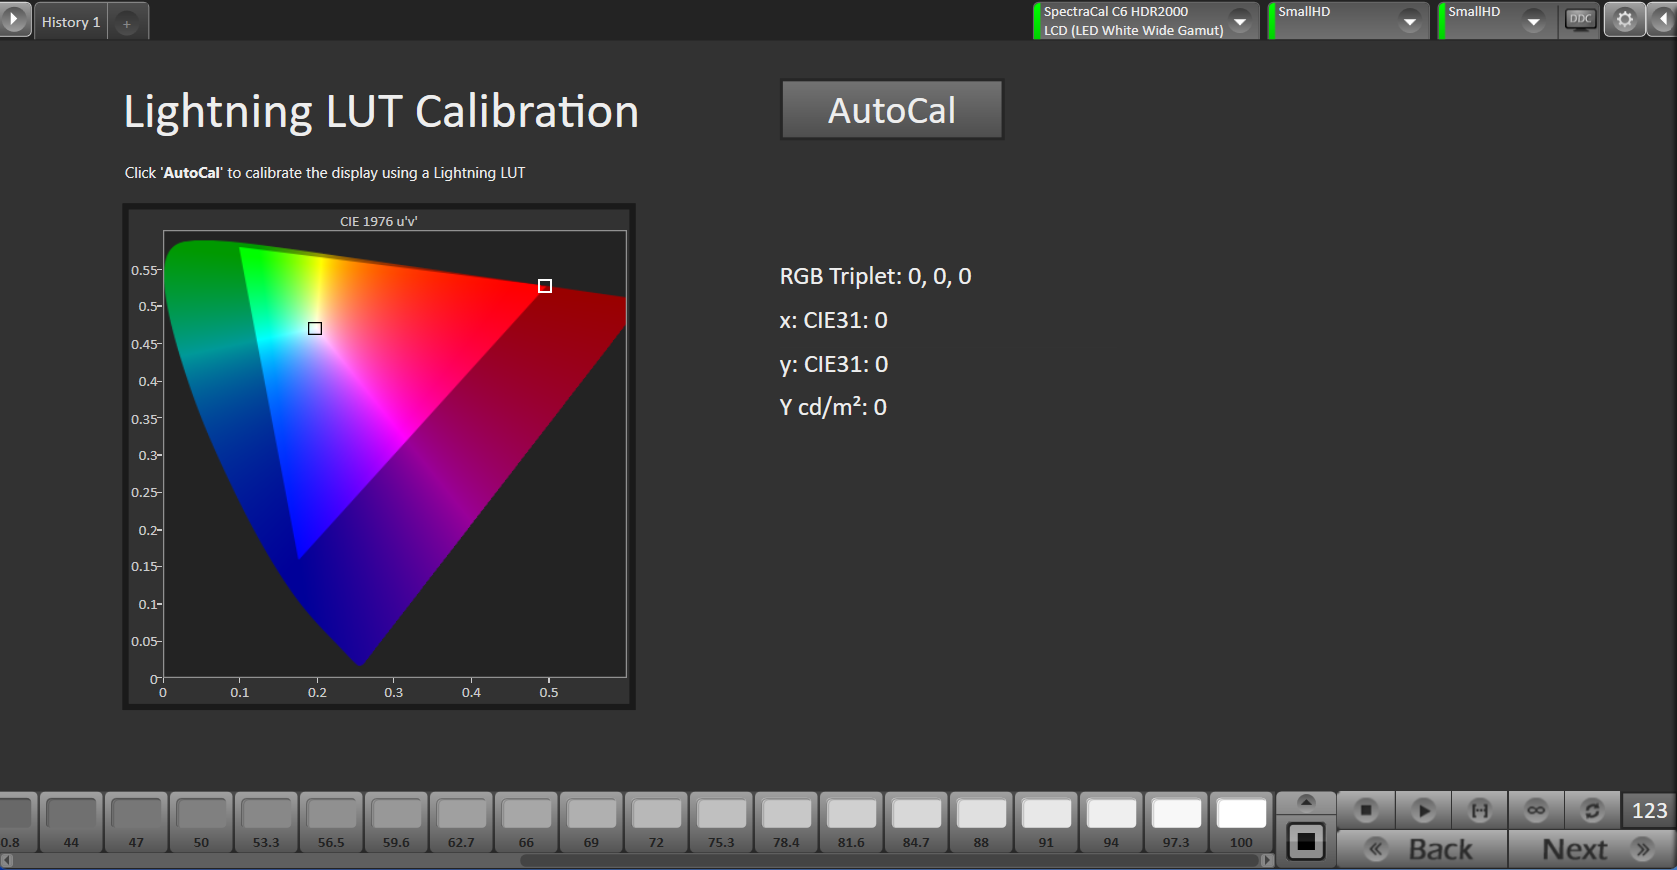Toggle the 123 numeric display button
1677x870 pixels.
1649,810
